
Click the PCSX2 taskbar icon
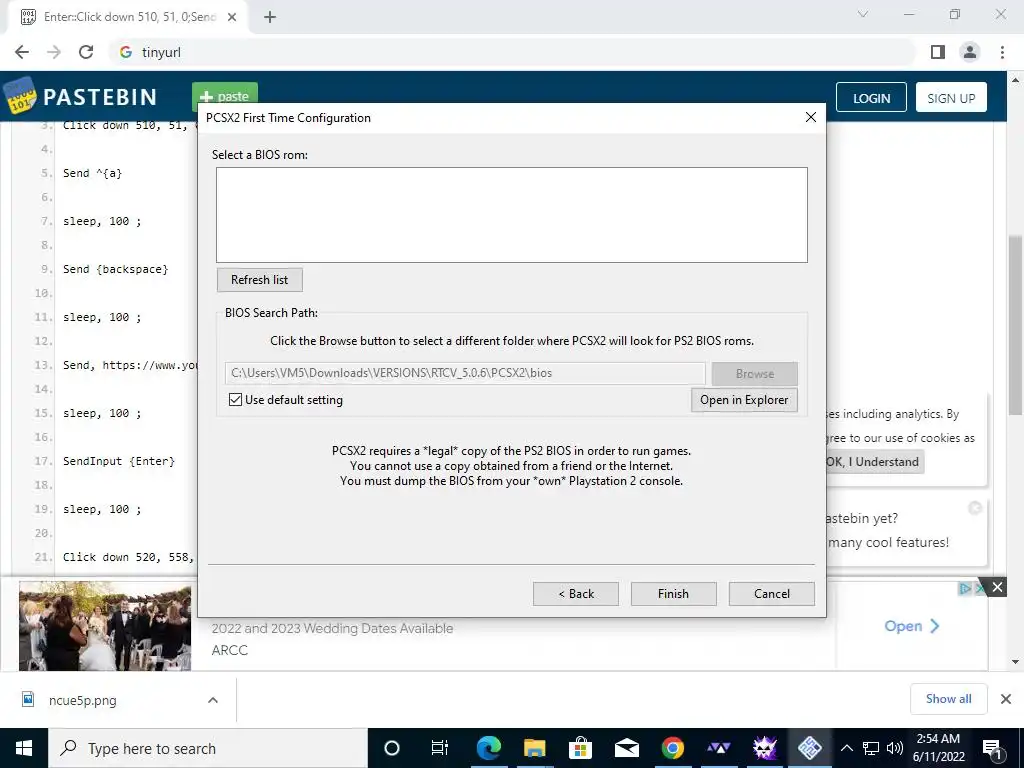(x=809, y=748)
